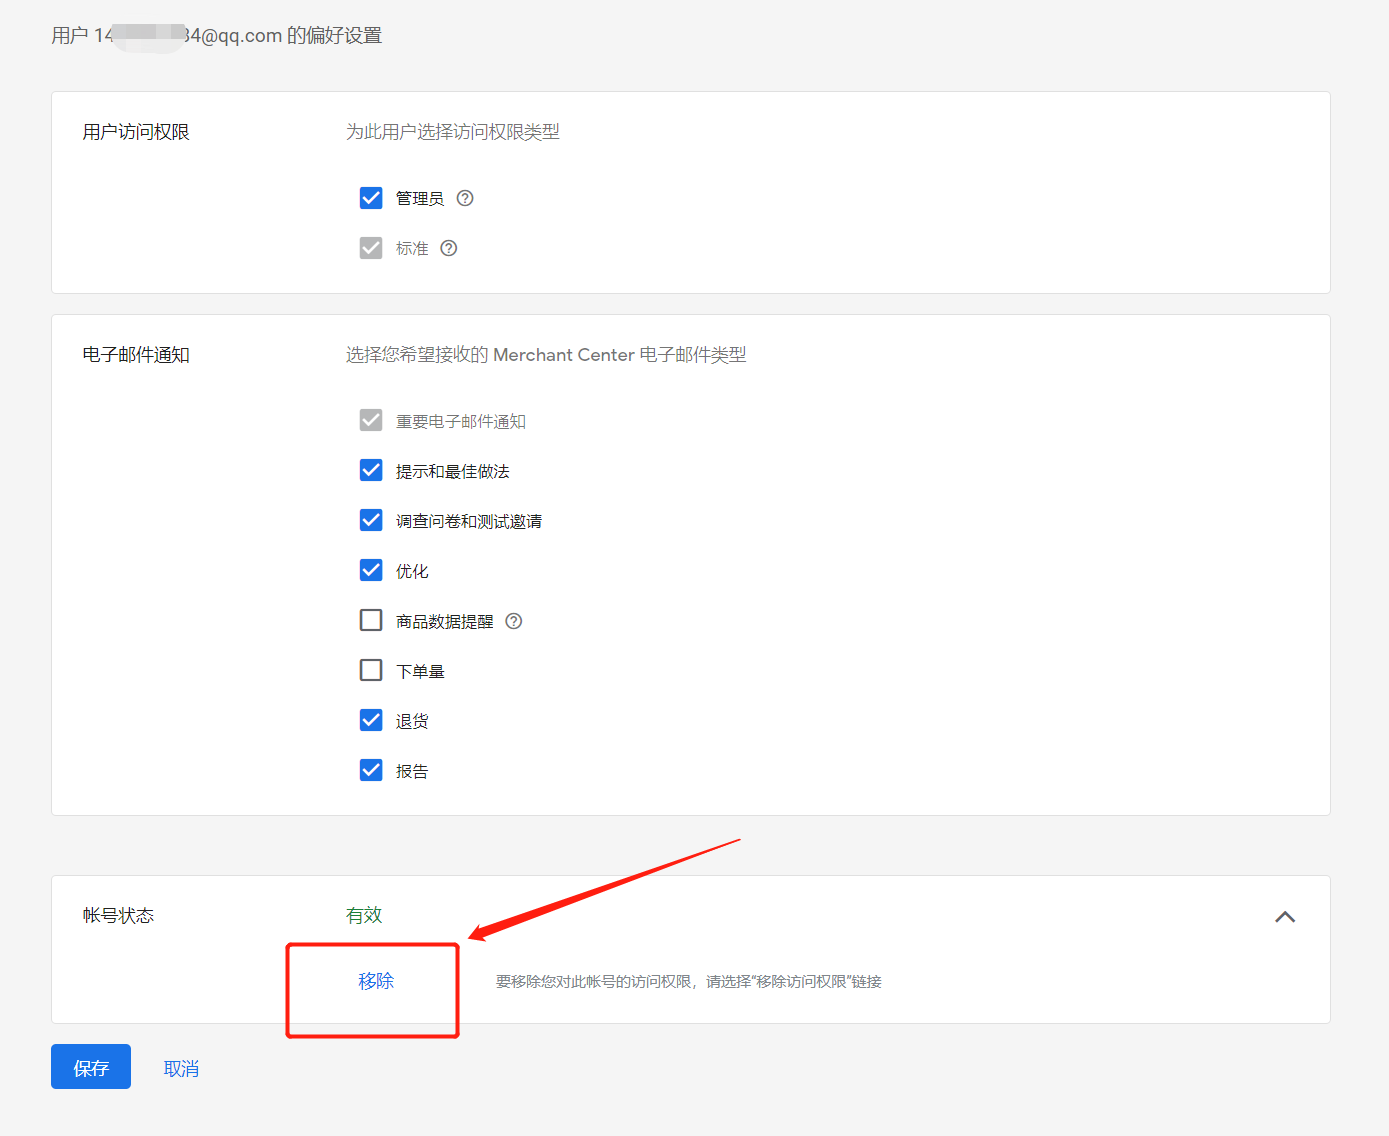Click the 电子邮件通知 section heading
Image resolution: width=1389 pixels, height=1136 pixels.
[x=136, y=355]
